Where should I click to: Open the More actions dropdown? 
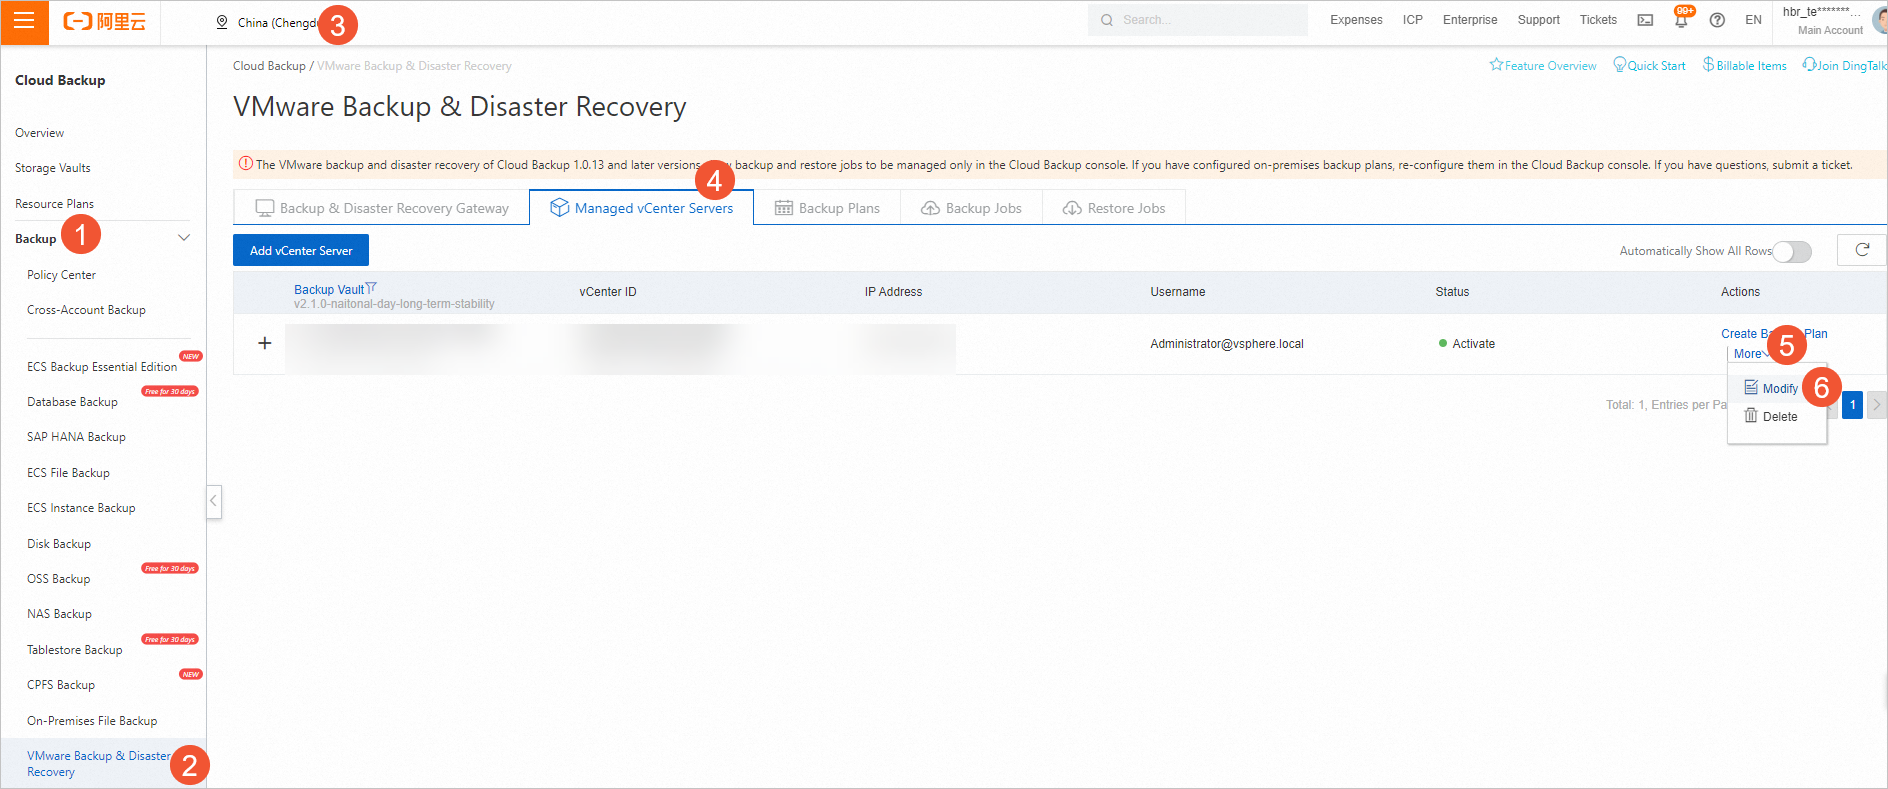tap(1751, 354)
